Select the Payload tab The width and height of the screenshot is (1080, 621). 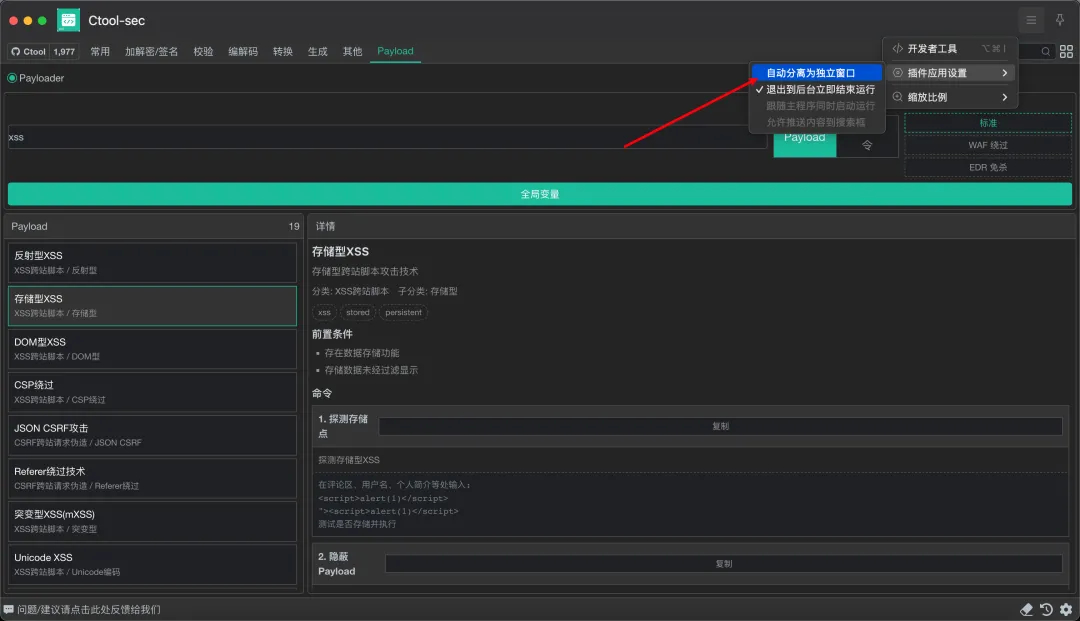pos(395,52)
